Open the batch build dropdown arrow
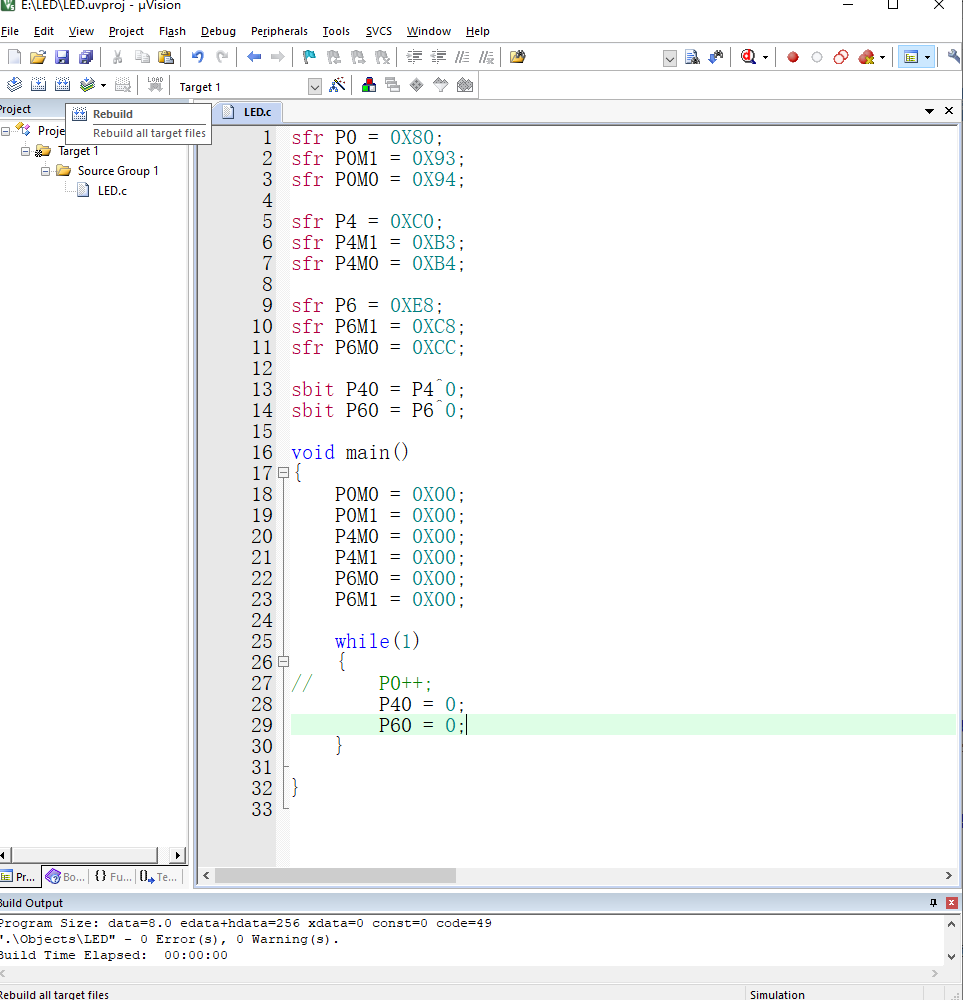 tap(103, 85)
